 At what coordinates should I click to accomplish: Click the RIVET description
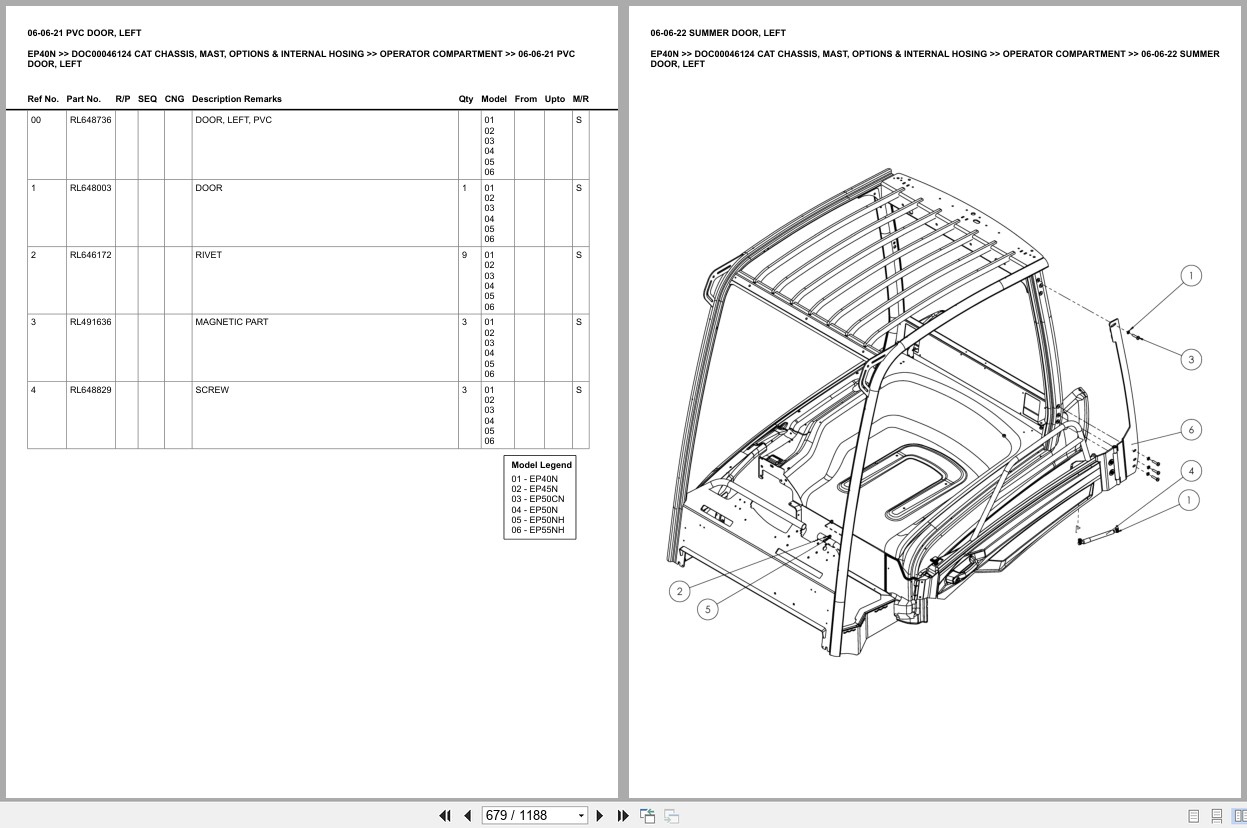click(208, 255)
